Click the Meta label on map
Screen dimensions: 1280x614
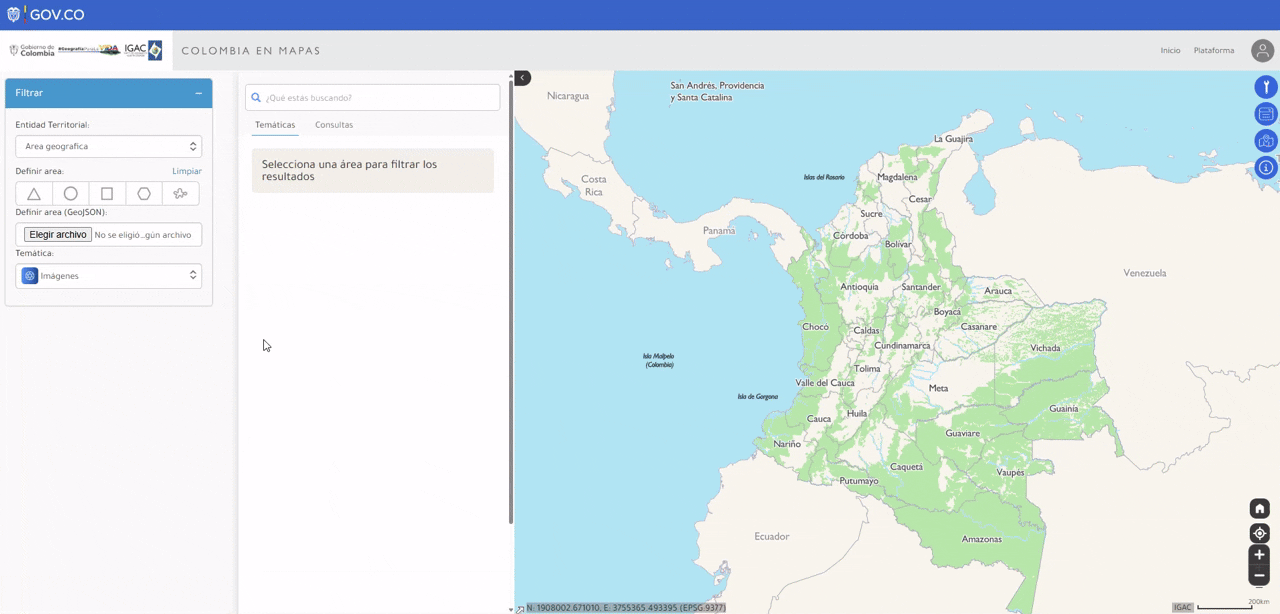click(x=938, y=388)
